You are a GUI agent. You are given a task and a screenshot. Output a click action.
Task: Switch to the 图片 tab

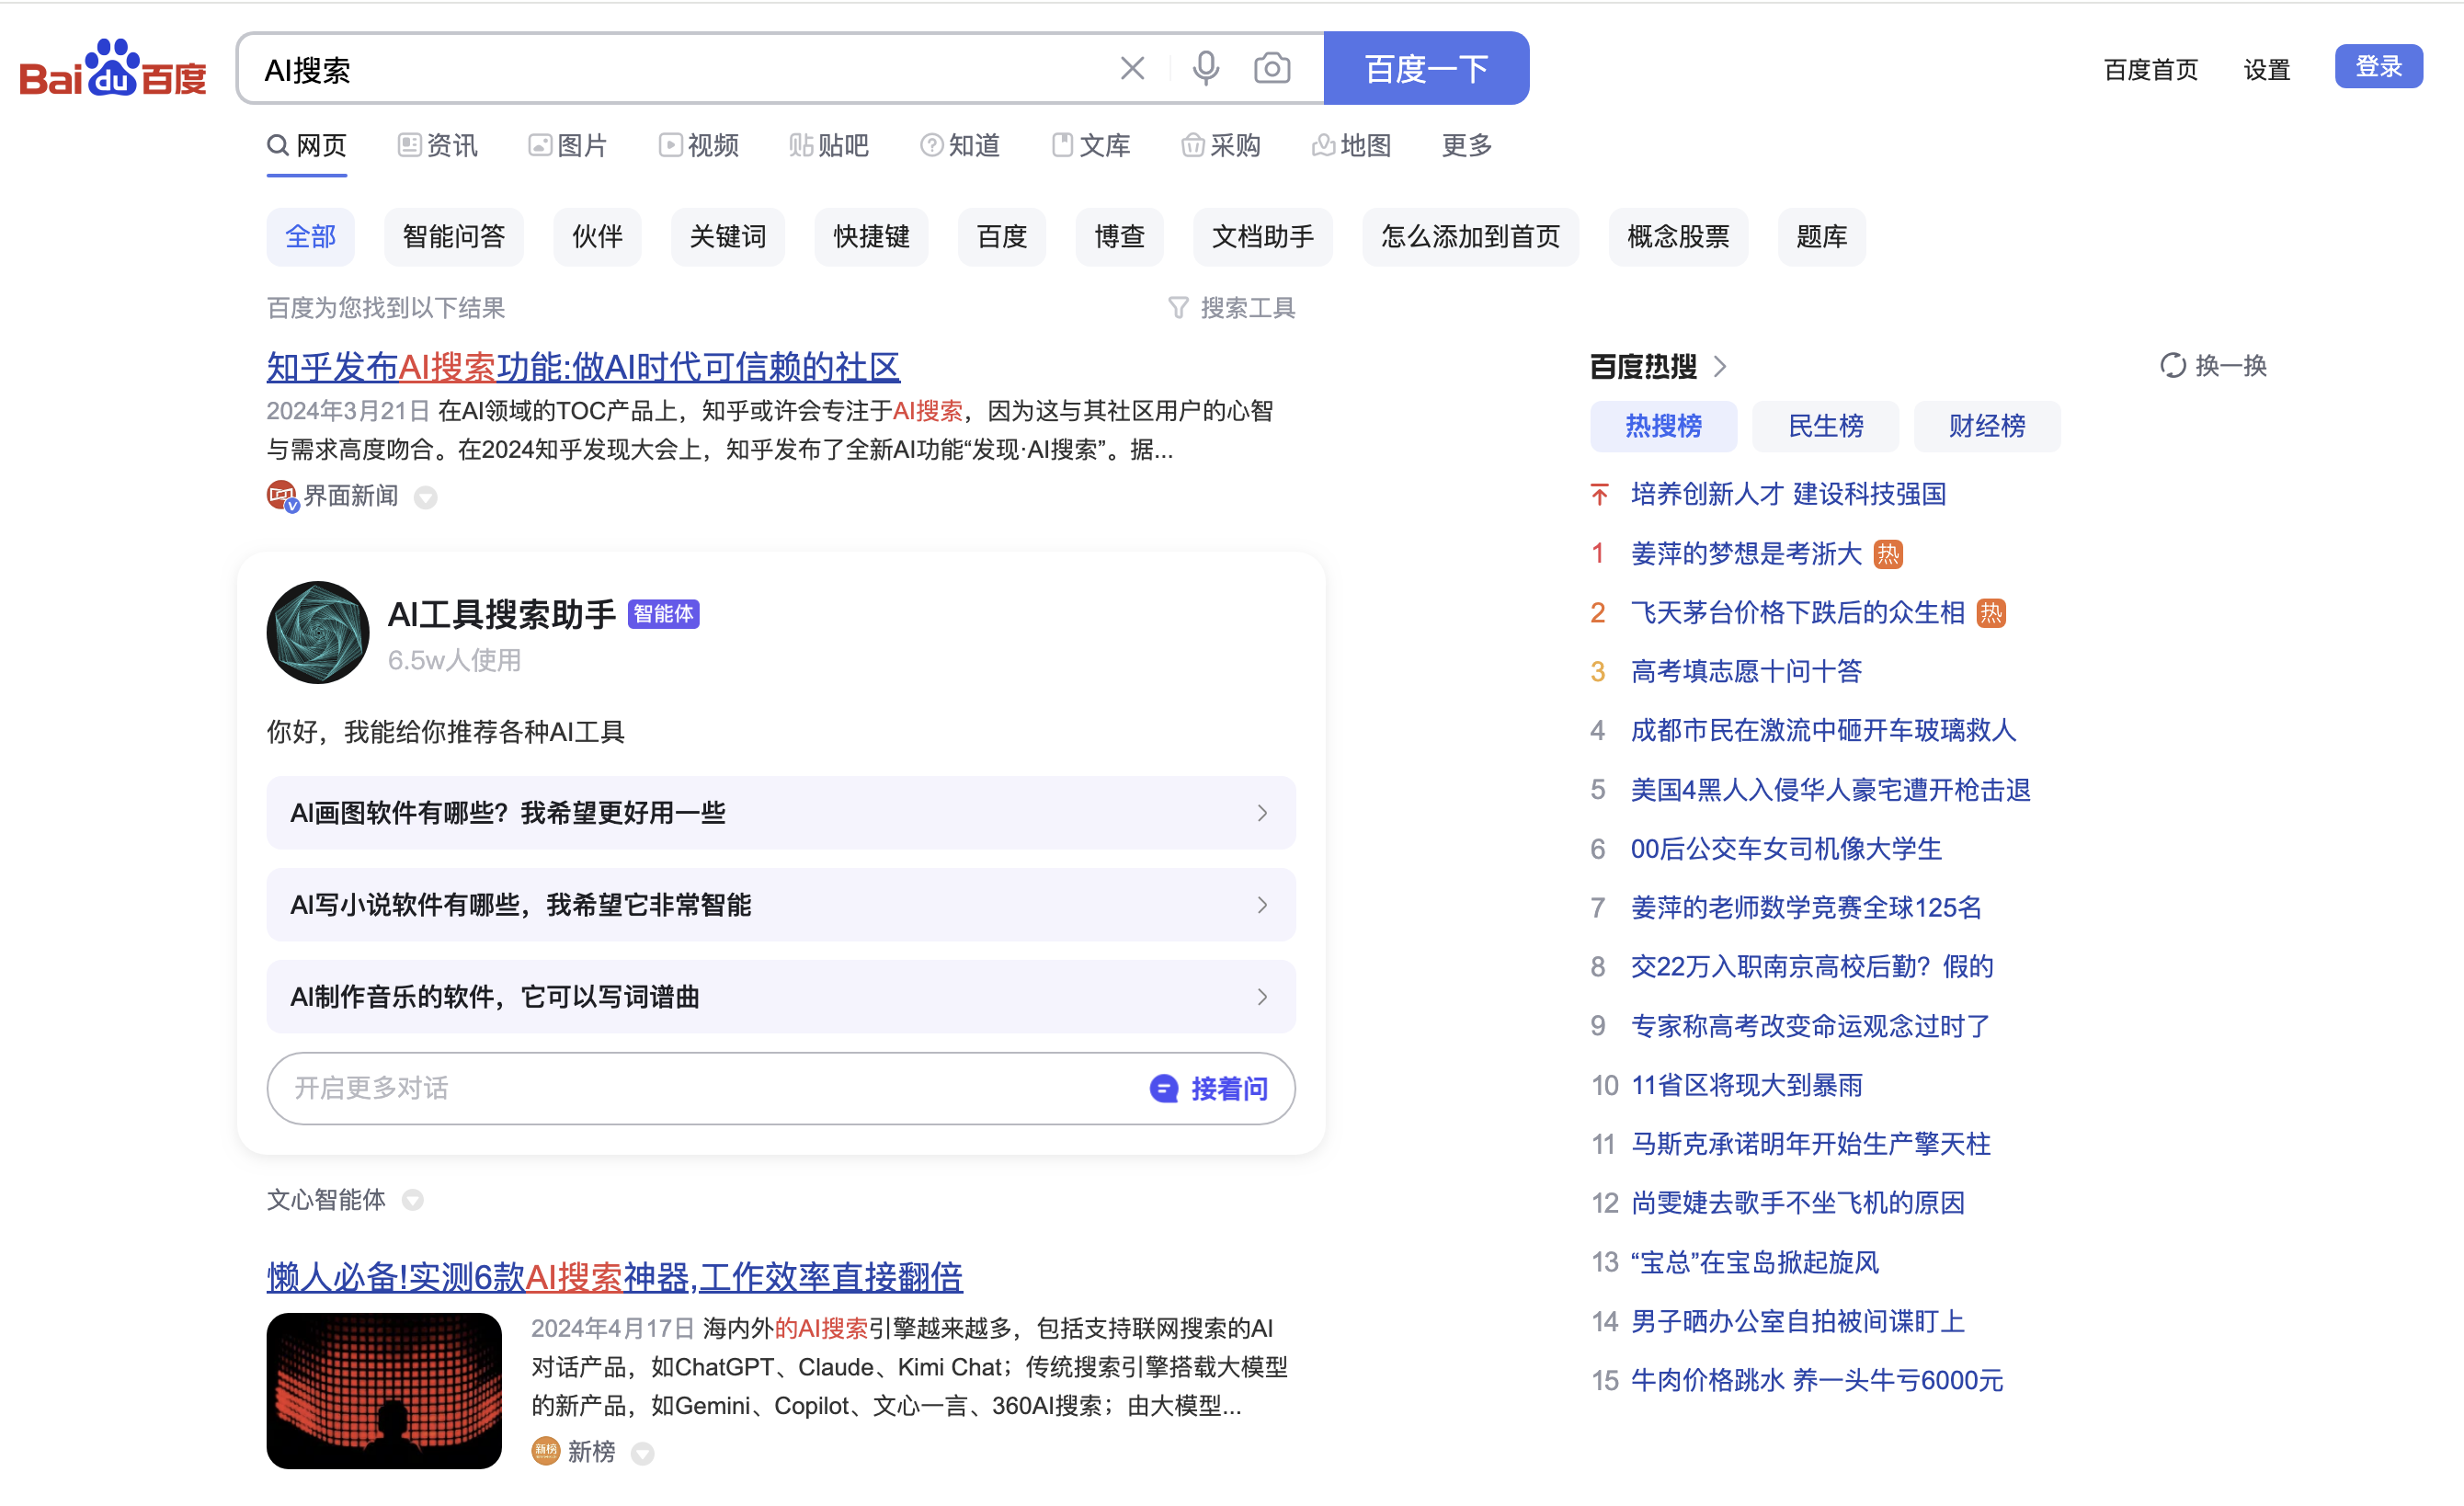click(x=568, y=146)
